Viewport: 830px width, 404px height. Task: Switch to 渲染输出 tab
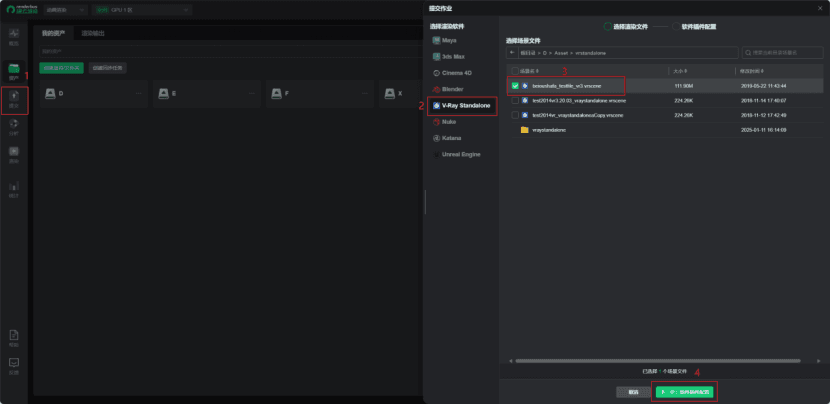tap(93, 33)
